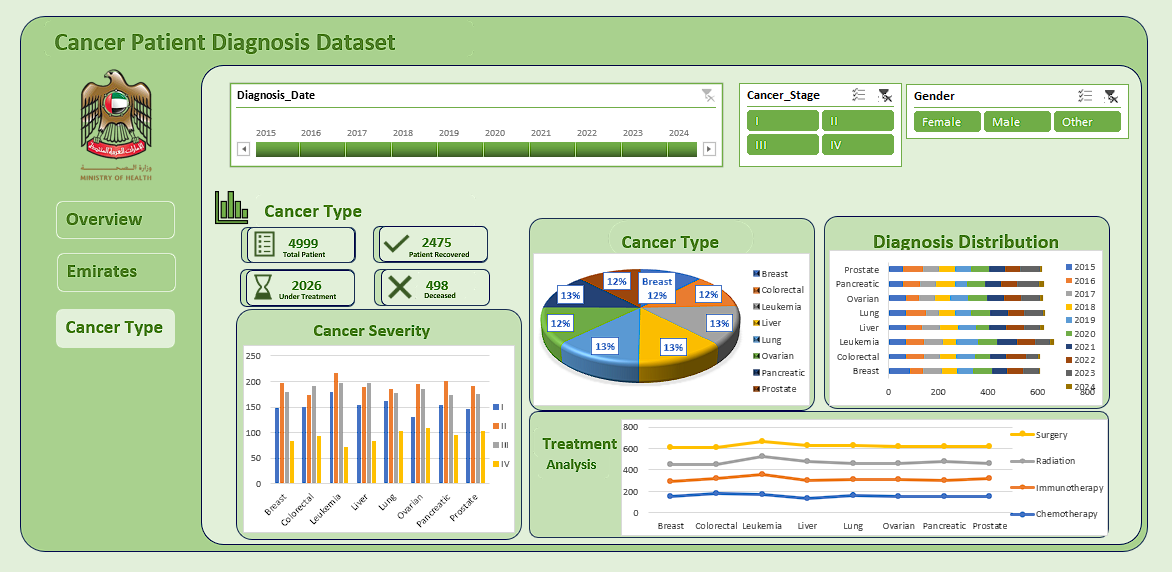Click the Cancer Patient Diagnosis Dataset heading
Viewport: 1172px width, 572px height.
[x=225, y=42]
